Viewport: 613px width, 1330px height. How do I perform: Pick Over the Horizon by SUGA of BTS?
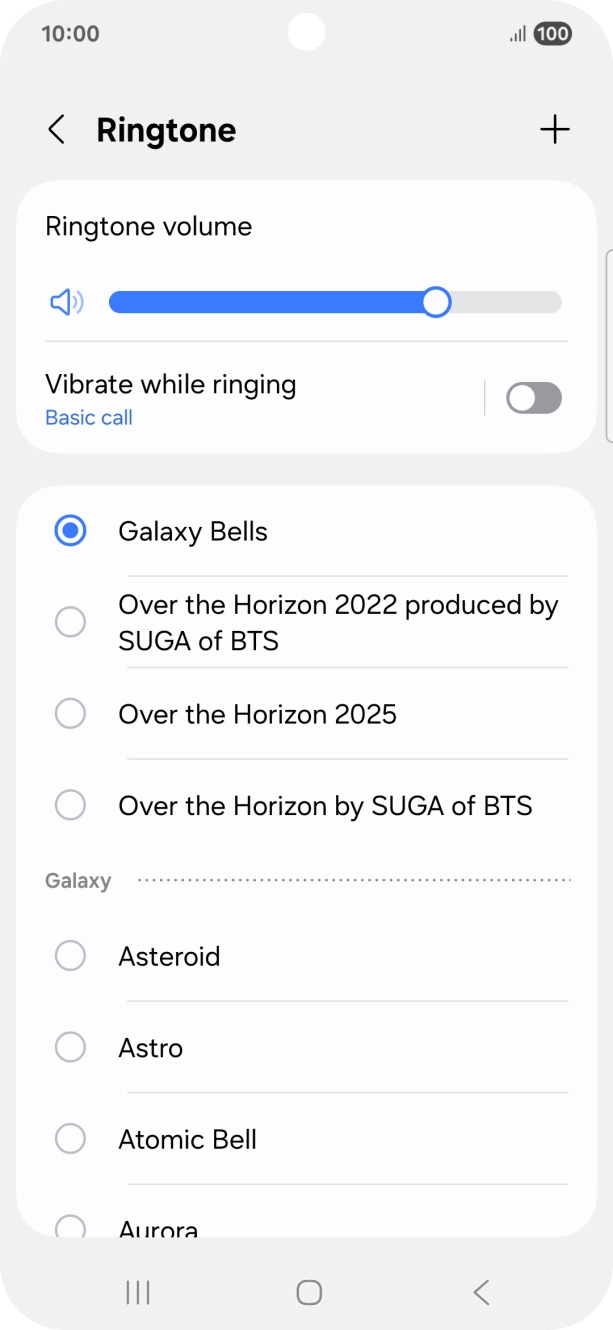pos(325,805)
